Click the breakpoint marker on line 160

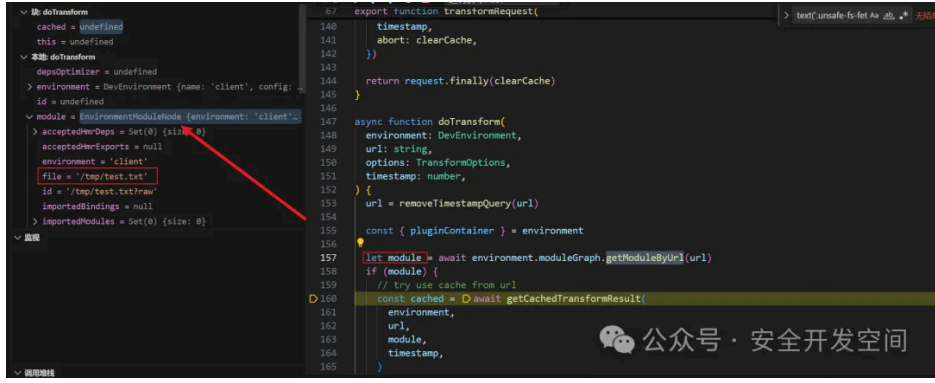(x=313, y=299)
